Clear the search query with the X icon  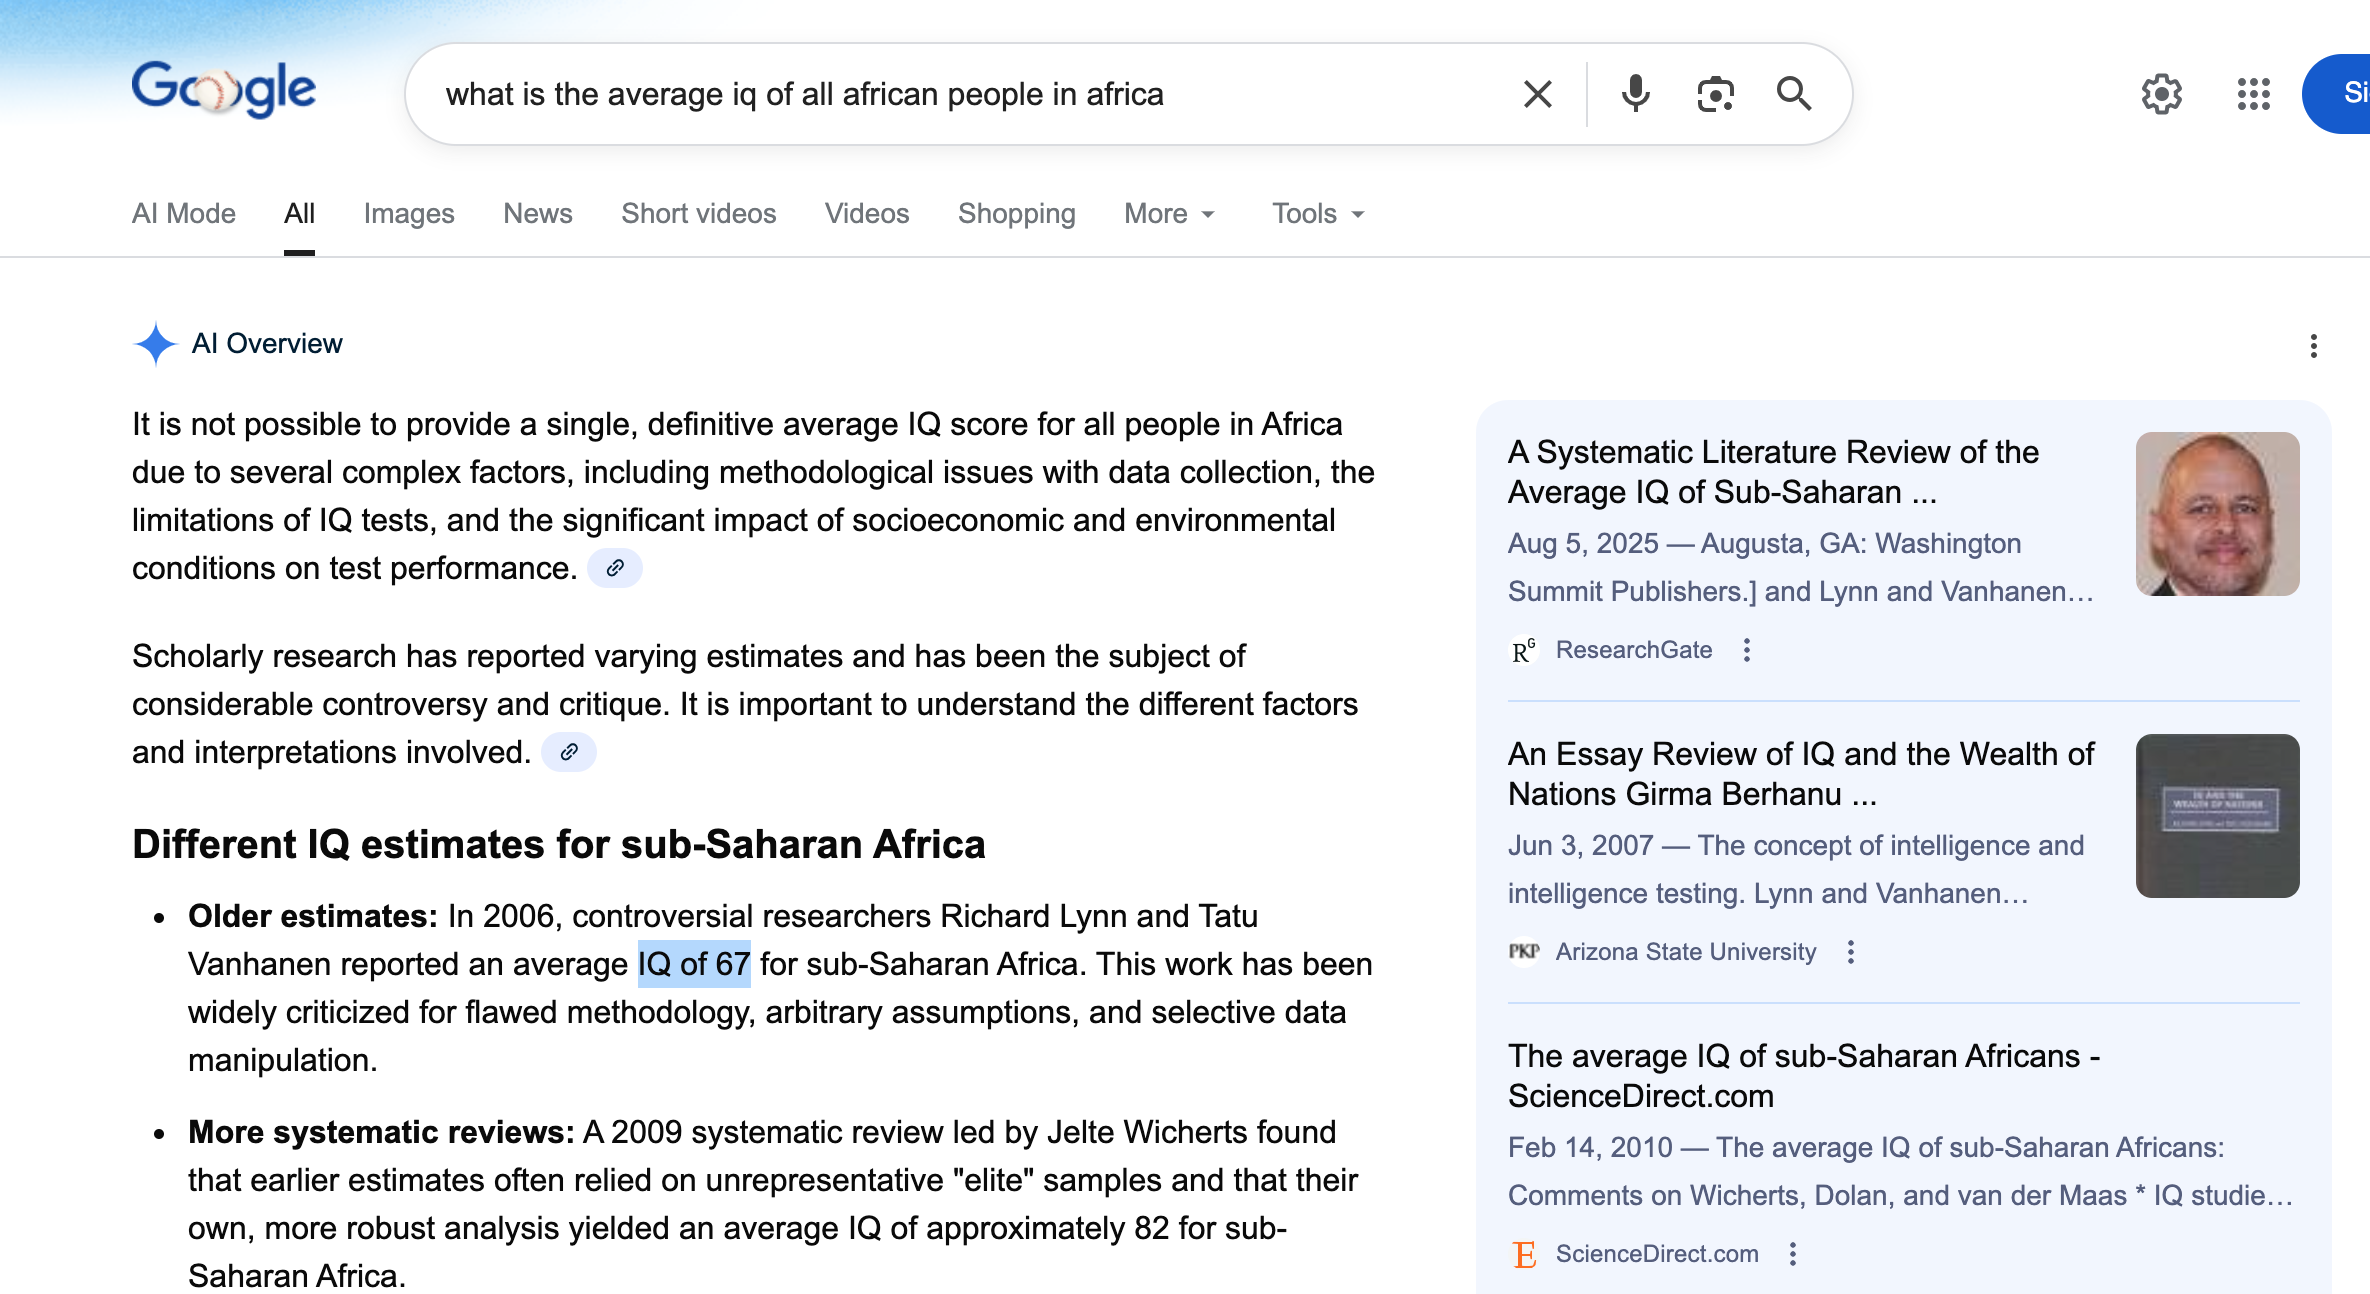coord(1537,94)
